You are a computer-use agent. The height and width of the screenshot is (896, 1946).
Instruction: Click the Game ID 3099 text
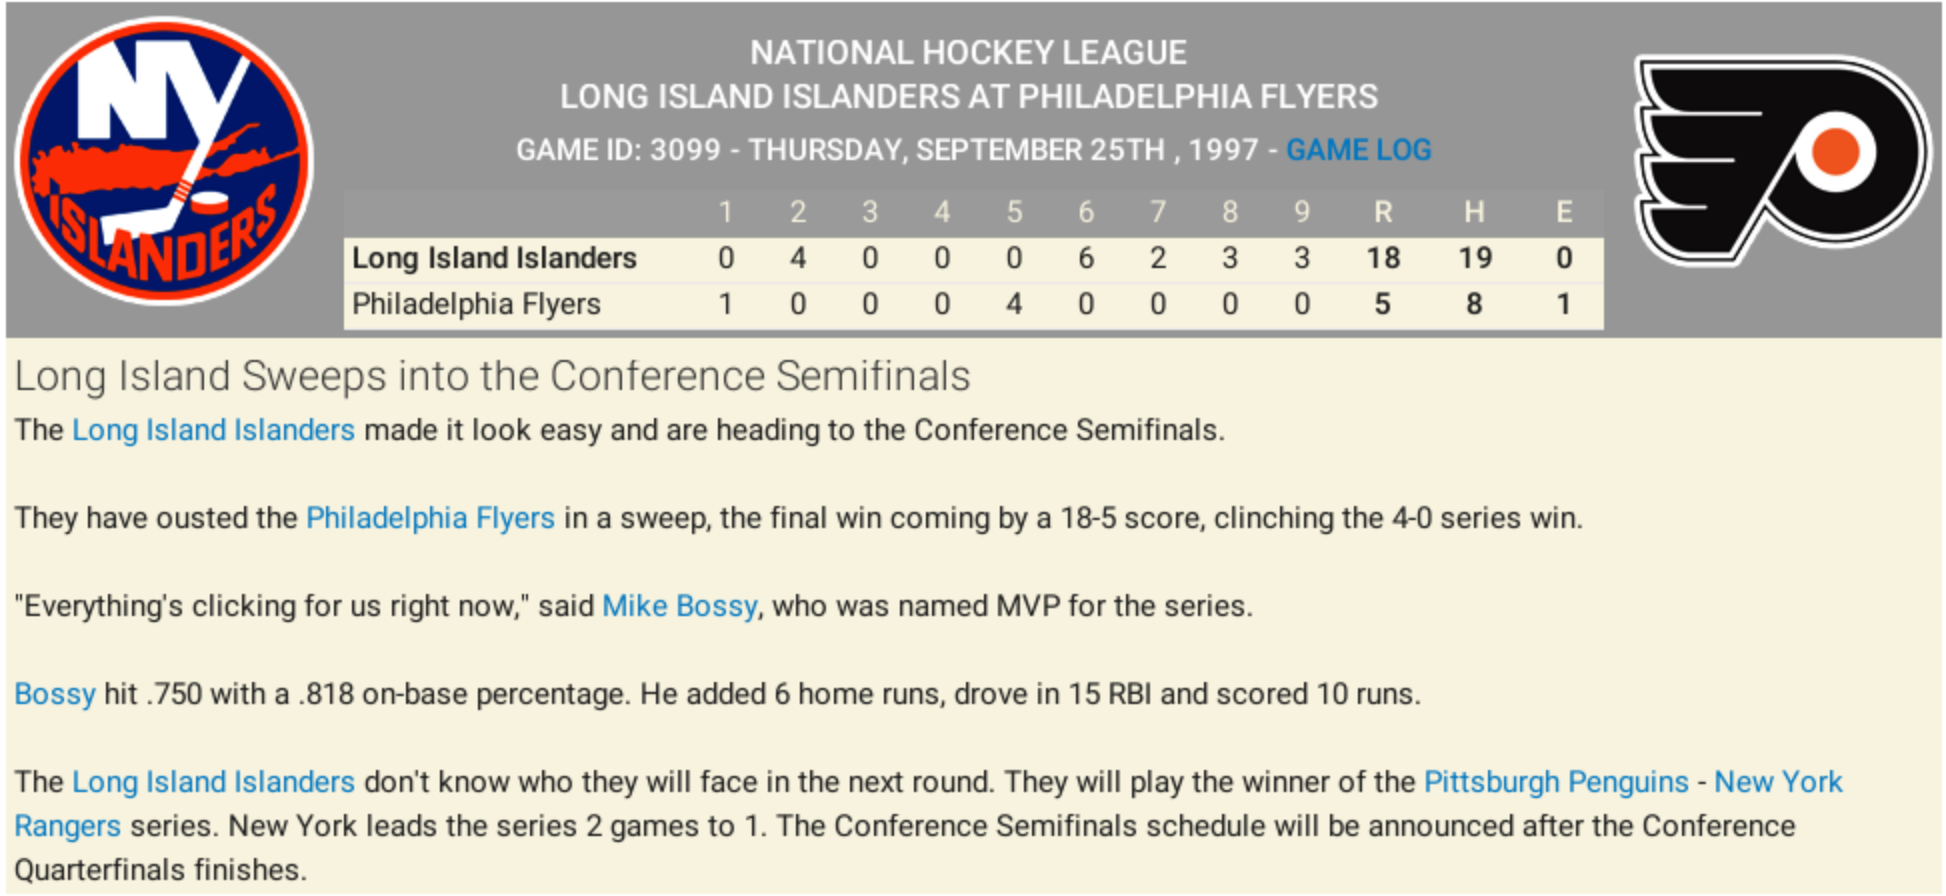(x=618, y=150)
